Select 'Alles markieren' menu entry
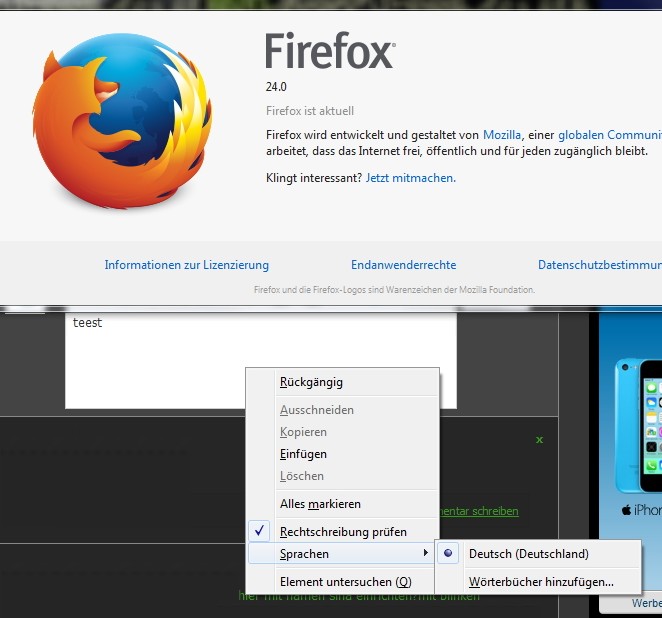This screenshot has height=618, width=662. click(x=342, y=504)
